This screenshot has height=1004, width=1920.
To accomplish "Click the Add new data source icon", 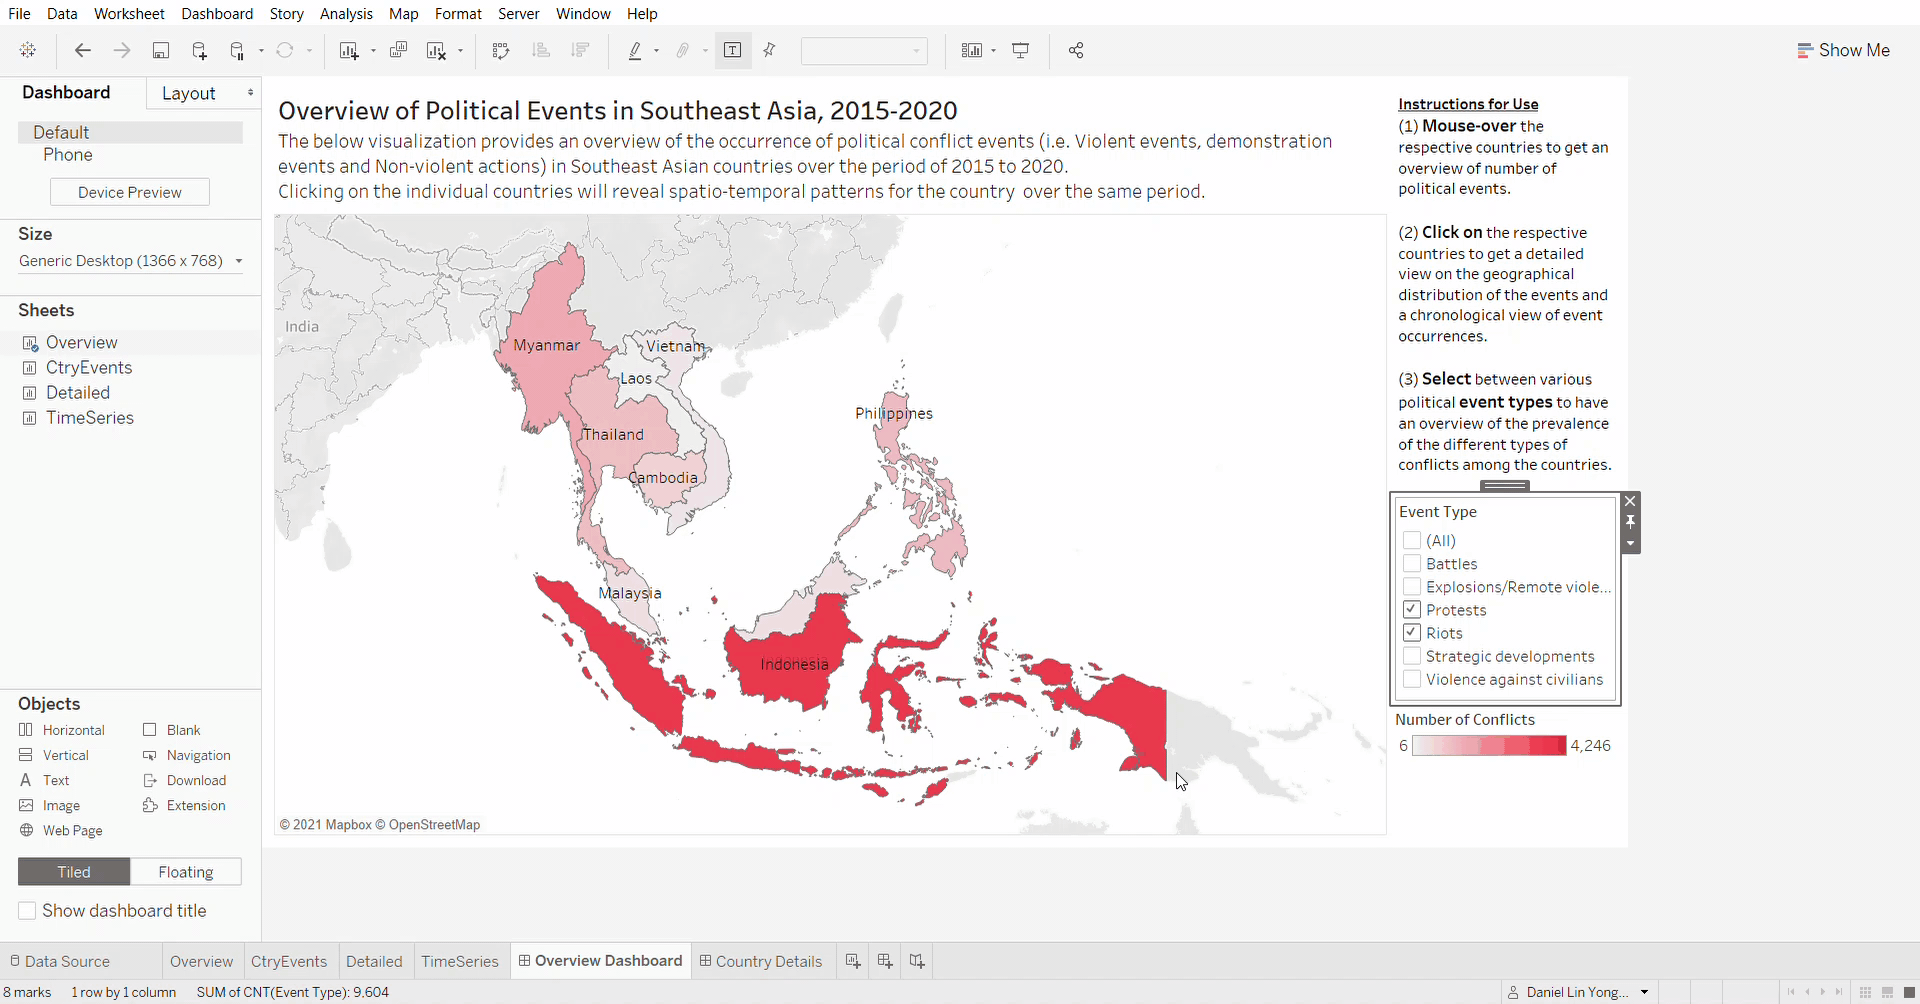I will [199, 51].
